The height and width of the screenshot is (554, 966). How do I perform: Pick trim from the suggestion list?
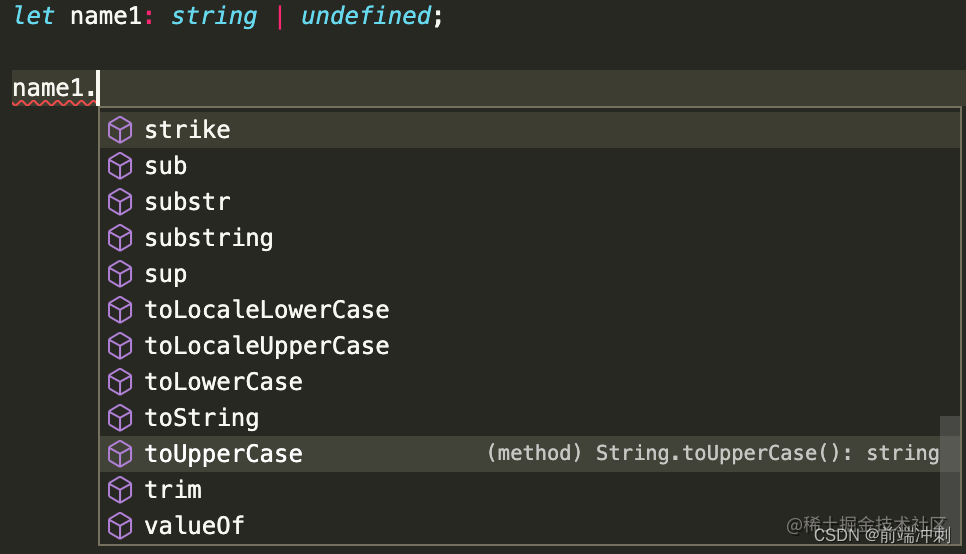[530, 490]
